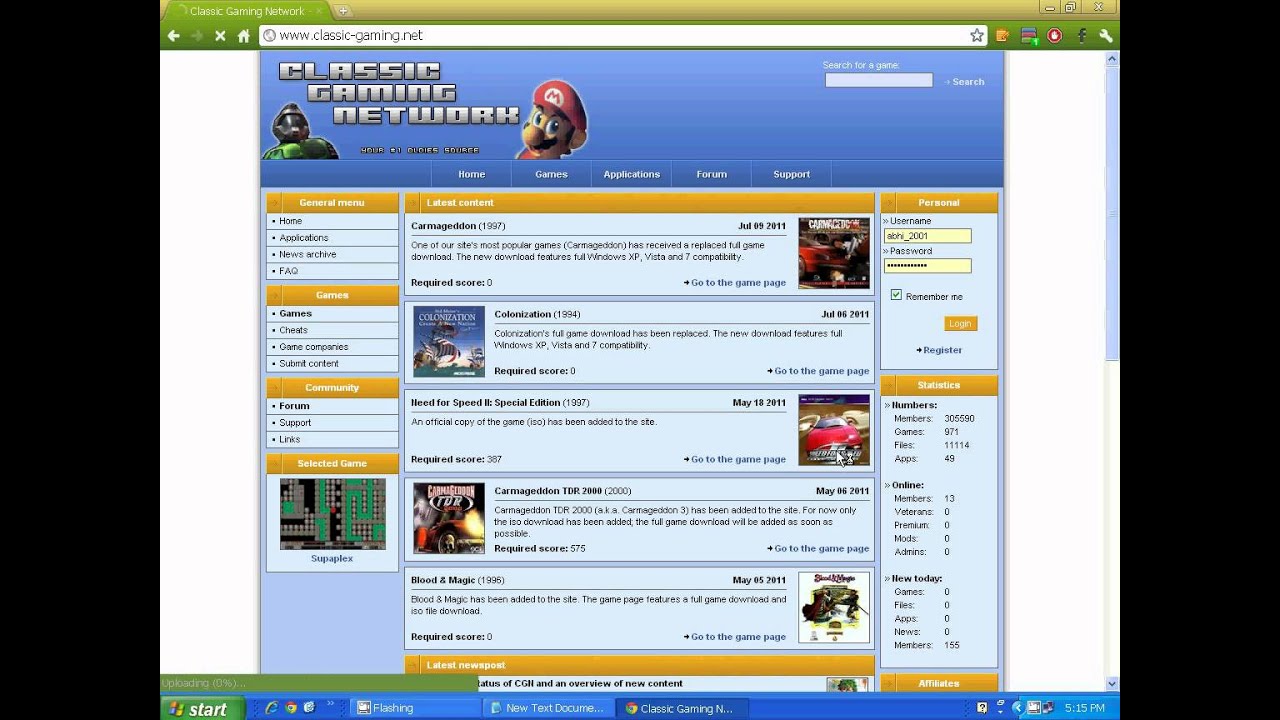Click the Search for a game field

pyautogui.click(x=878, y=80)
